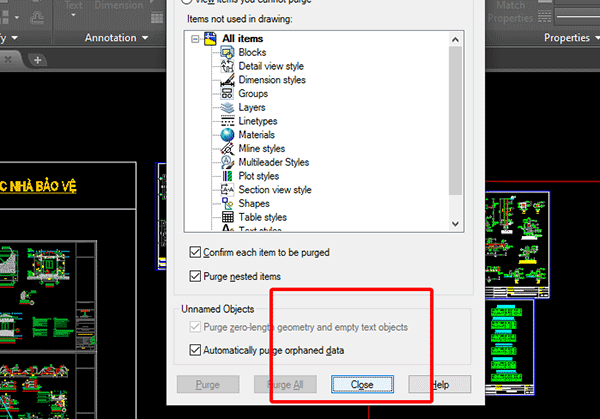Click the Materials globe icon
Screen dimensions: 600x419
click(227, 135)
